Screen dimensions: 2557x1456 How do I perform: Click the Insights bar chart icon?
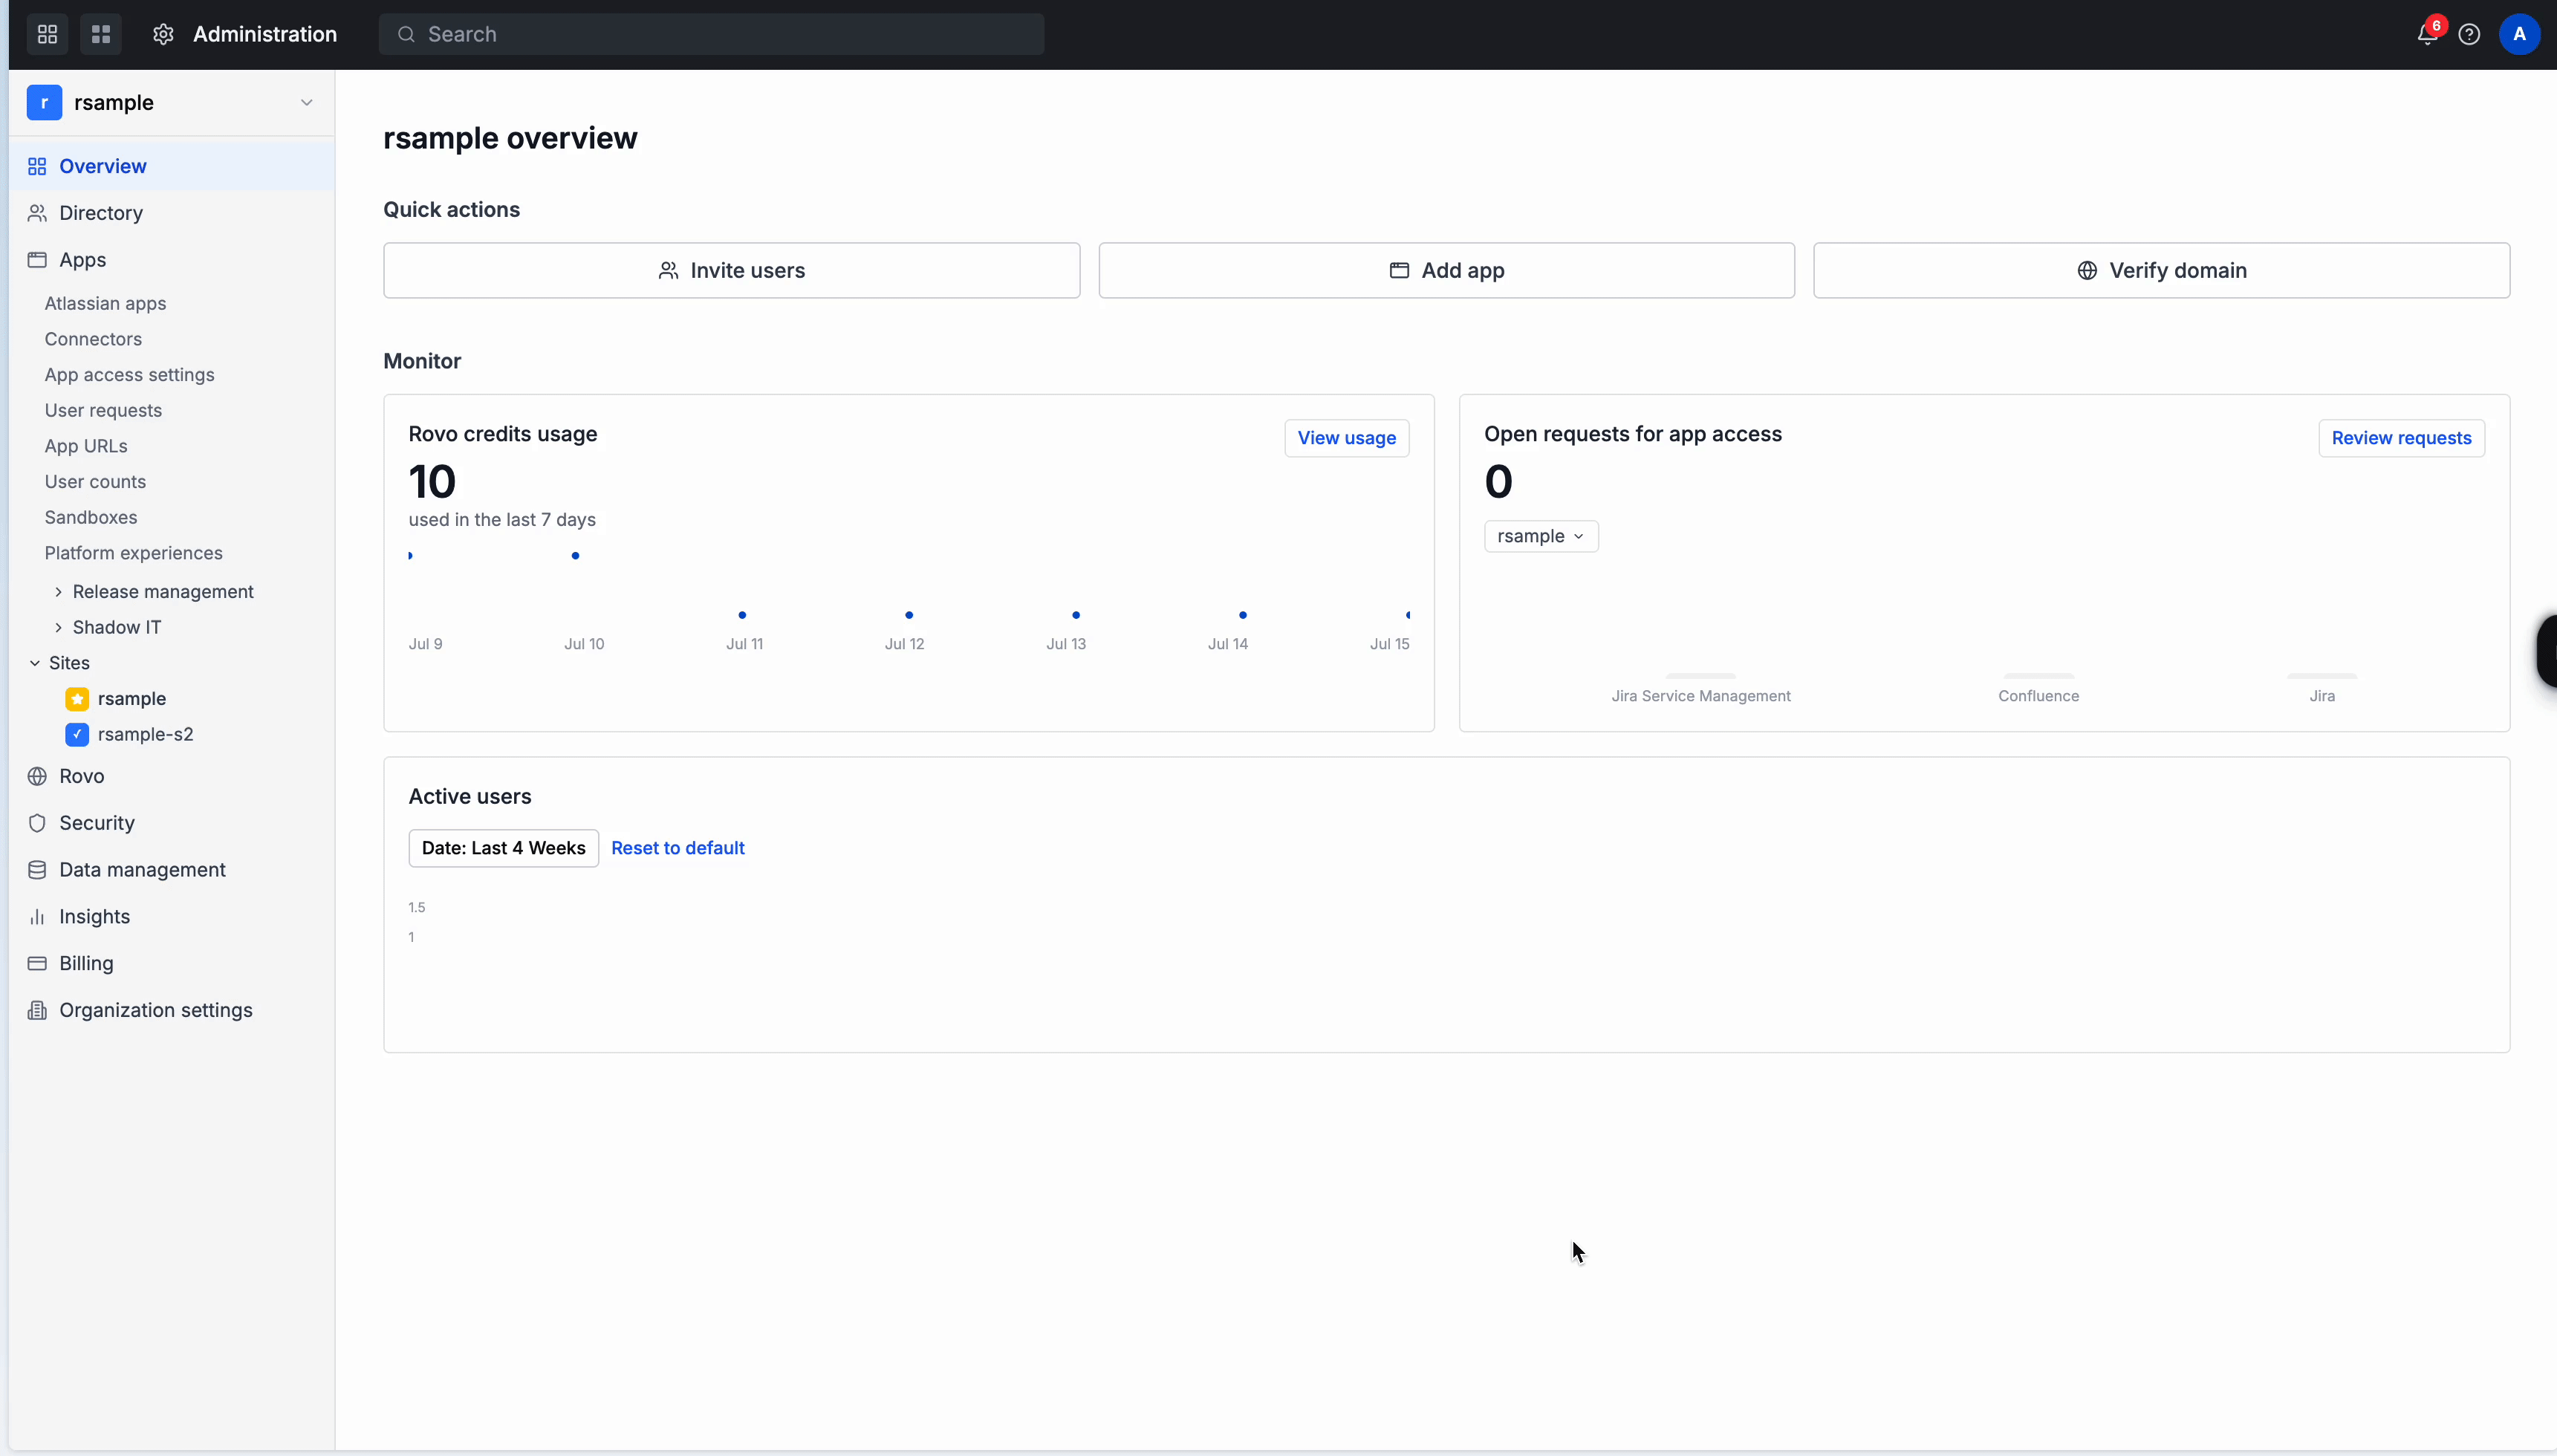point(37,917)
